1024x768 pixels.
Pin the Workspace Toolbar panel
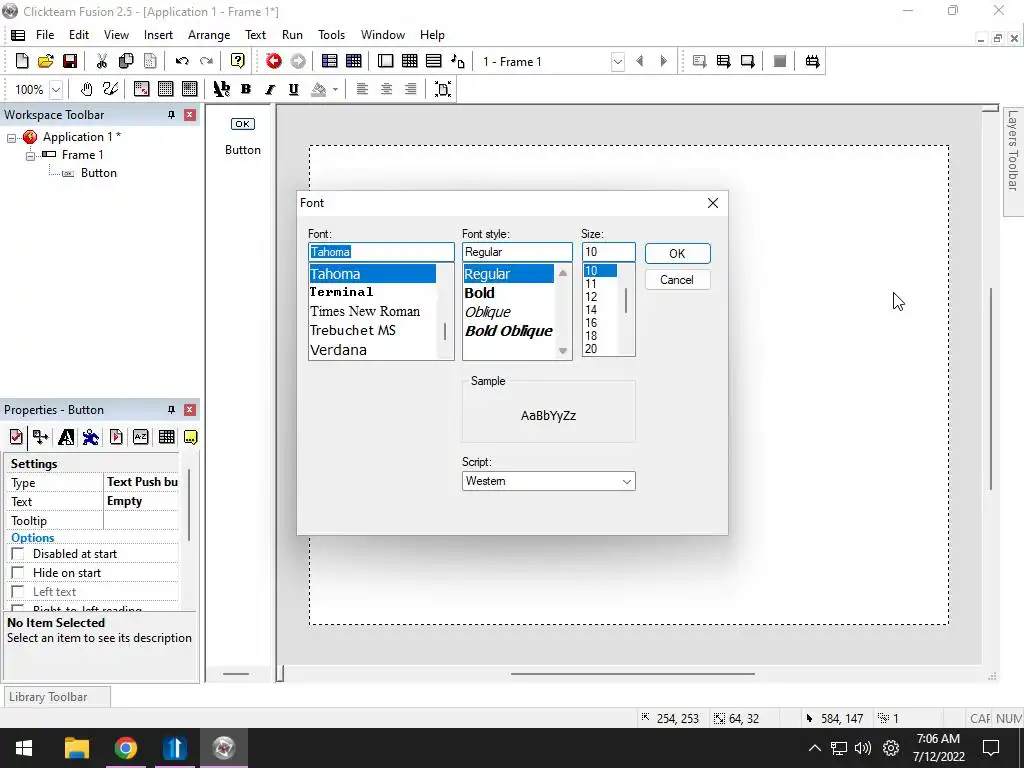[171, 115]
